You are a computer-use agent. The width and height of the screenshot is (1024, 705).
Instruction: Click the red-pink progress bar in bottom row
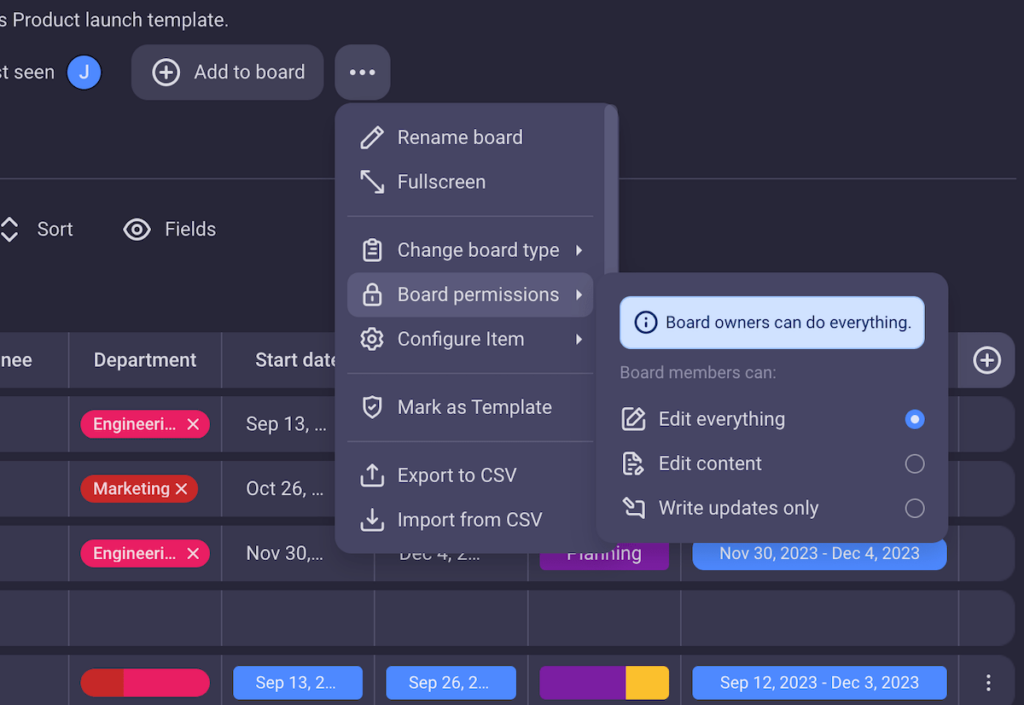(x=144, y=683)
